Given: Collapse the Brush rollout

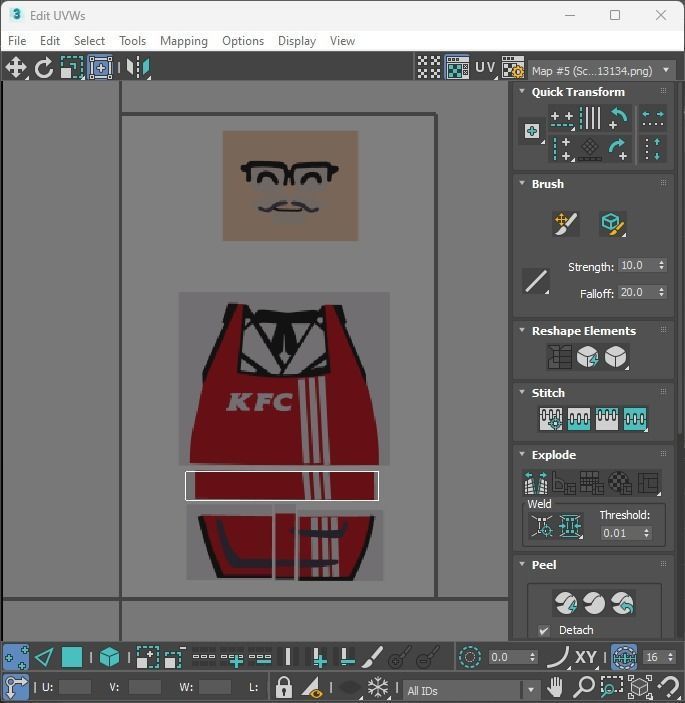Looking at the screenshot, I should coord(522,183).
